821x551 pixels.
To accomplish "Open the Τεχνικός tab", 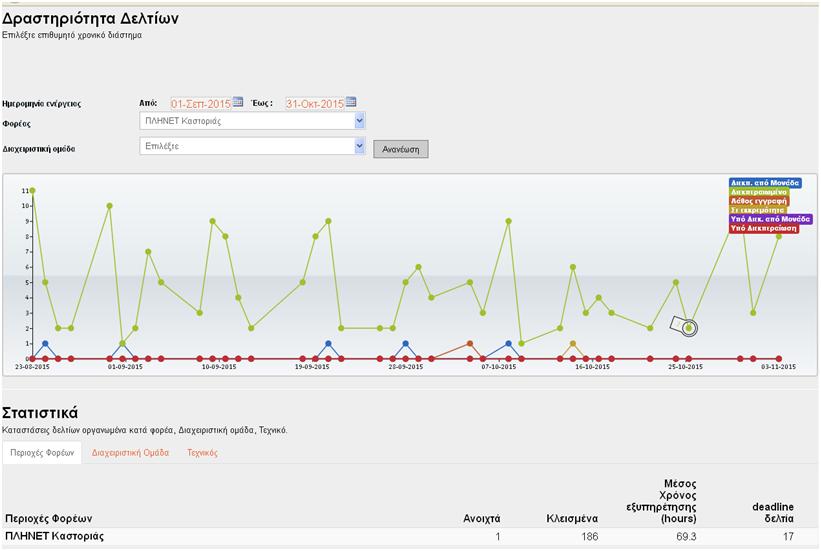I will click(202, 453).
